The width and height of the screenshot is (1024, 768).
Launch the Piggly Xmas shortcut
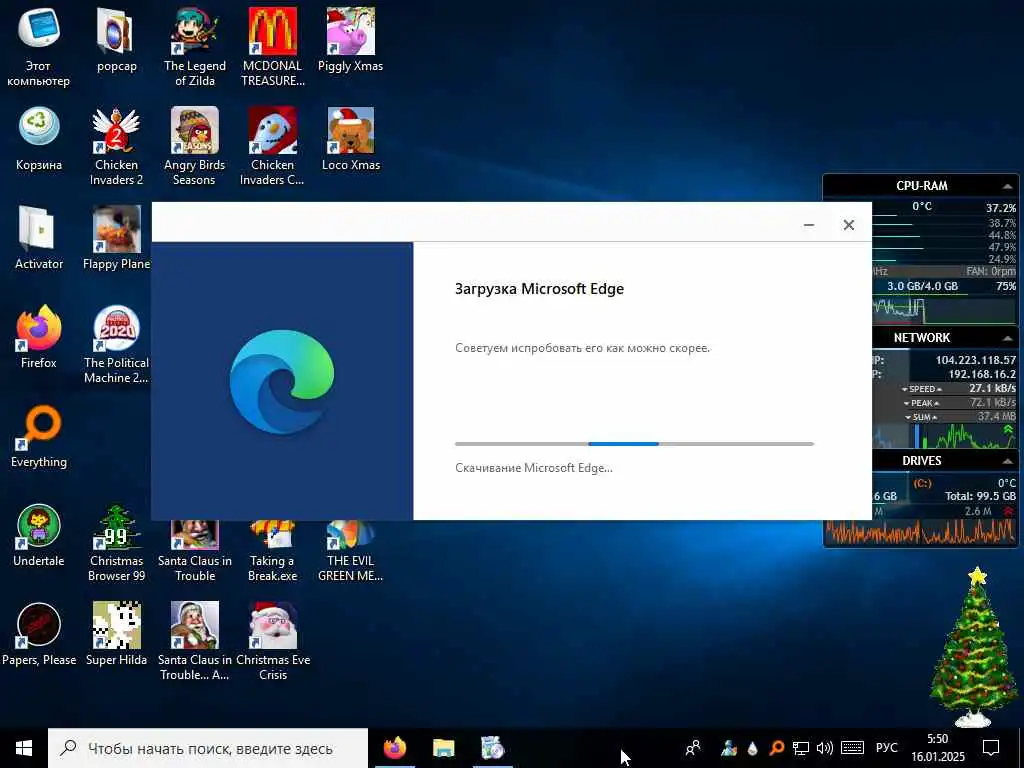(351, 39)
